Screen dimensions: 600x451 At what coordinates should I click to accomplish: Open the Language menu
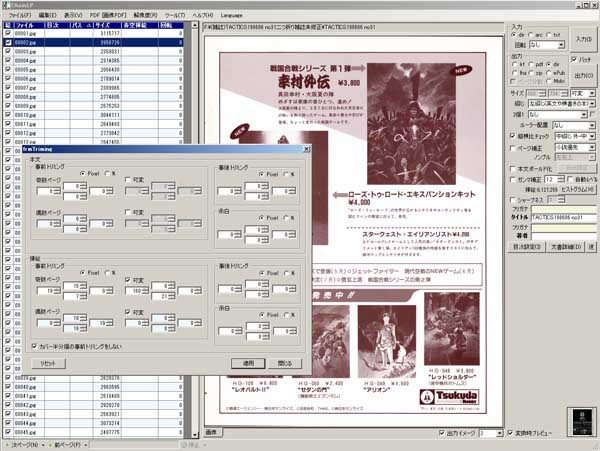tap(232, 15)
